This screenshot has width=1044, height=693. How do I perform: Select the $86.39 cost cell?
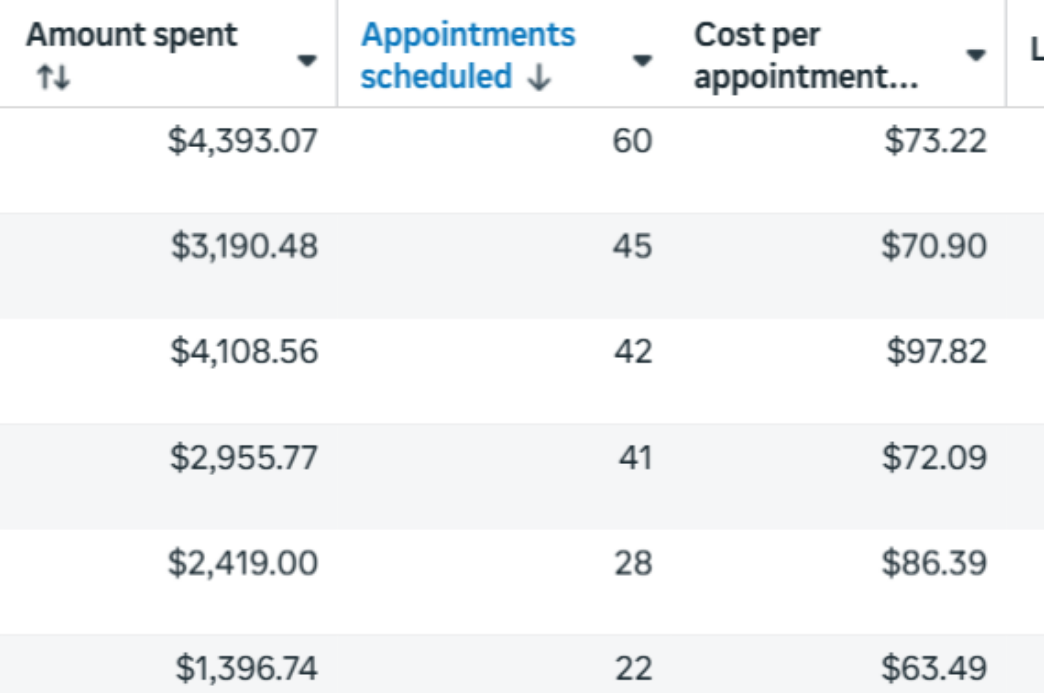tap(933, 563)
